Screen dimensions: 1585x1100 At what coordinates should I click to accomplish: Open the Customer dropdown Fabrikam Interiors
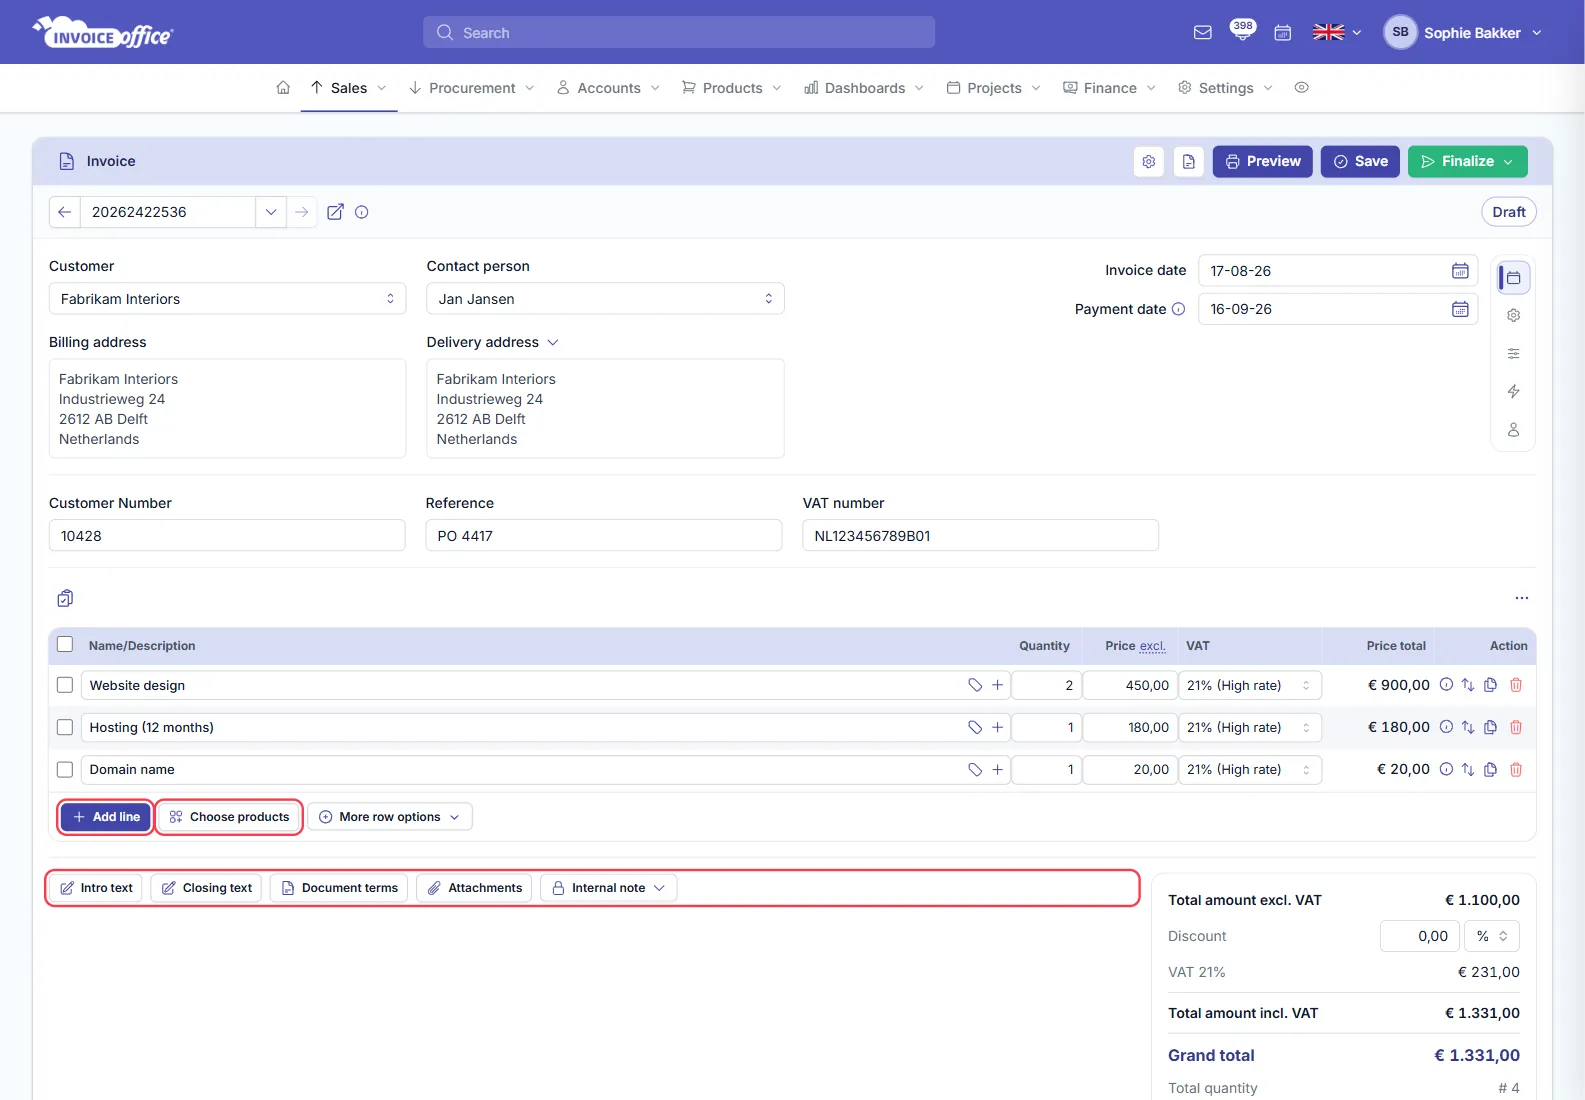pyautogui.click(x=227, y=299)
